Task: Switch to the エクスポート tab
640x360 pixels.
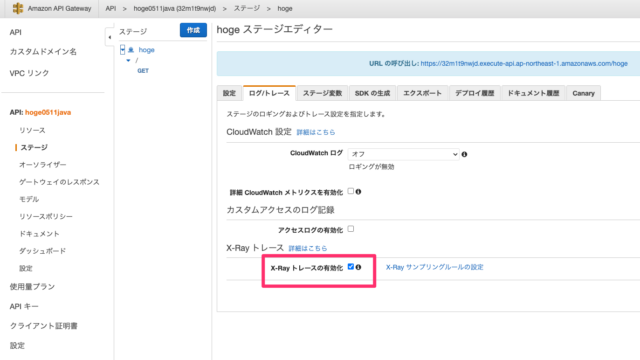Action: coord(422,93)
